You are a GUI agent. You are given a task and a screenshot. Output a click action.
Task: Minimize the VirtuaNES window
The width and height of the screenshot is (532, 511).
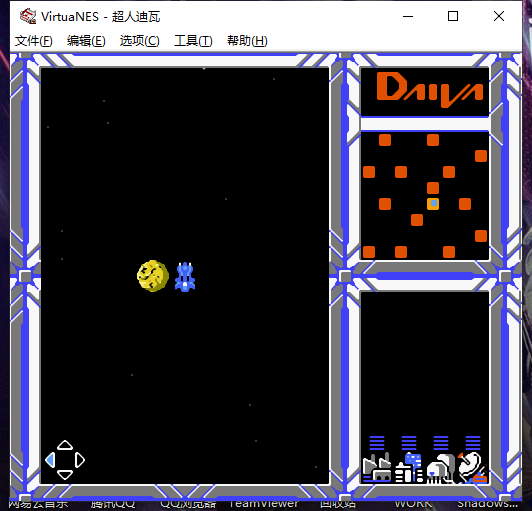tap(408, 16)
